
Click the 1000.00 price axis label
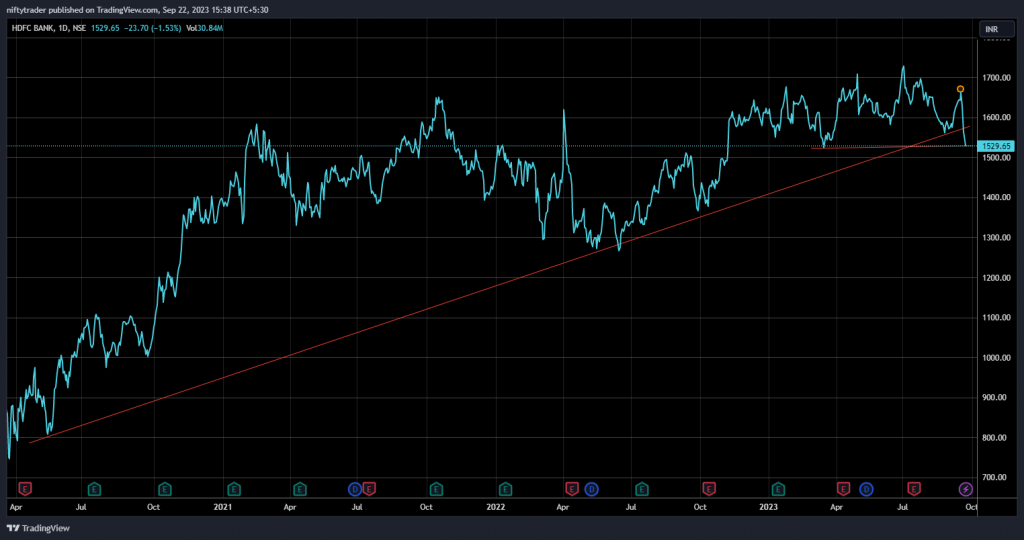coord(996,358)
